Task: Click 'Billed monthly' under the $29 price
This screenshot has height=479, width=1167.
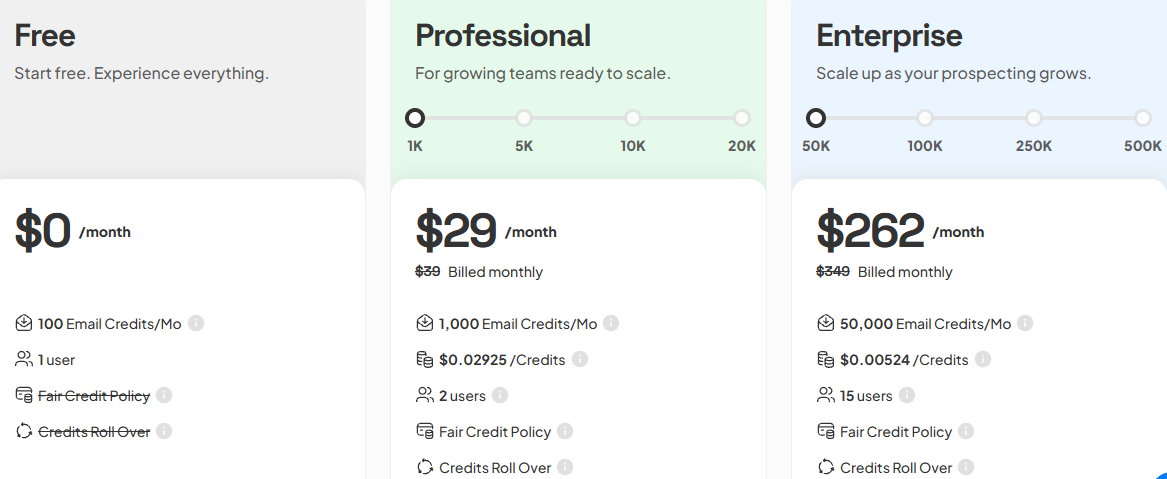Action: click(495, 272)
